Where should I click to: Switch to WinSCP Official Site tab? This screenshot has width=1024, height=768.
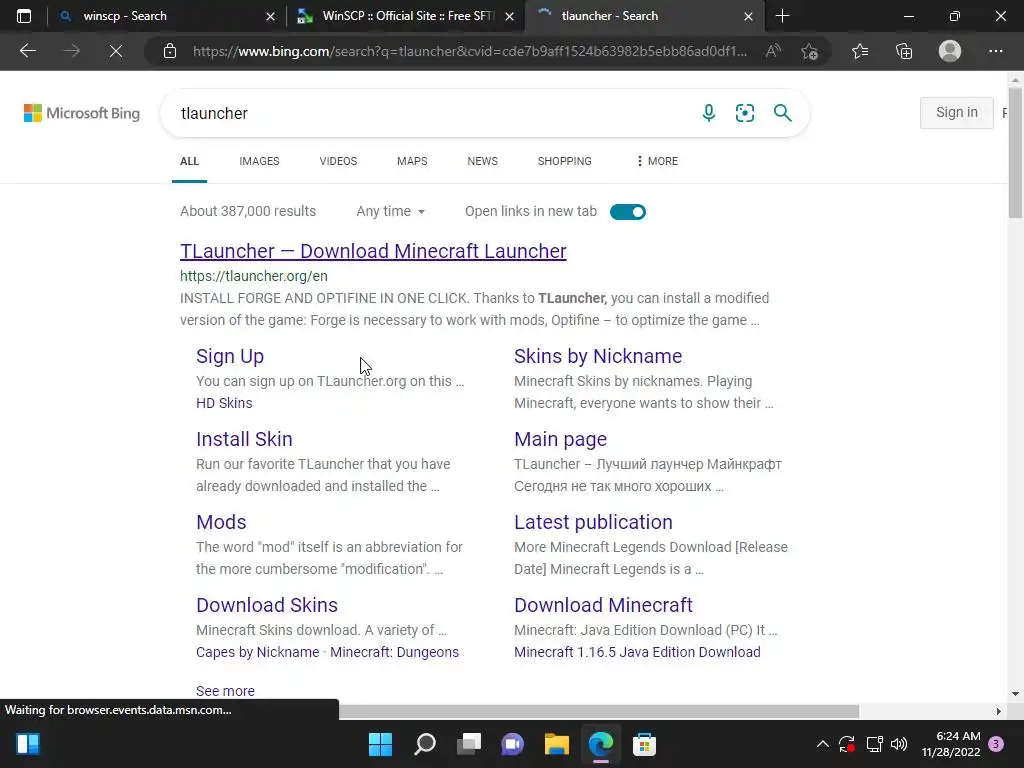[408, 16]
